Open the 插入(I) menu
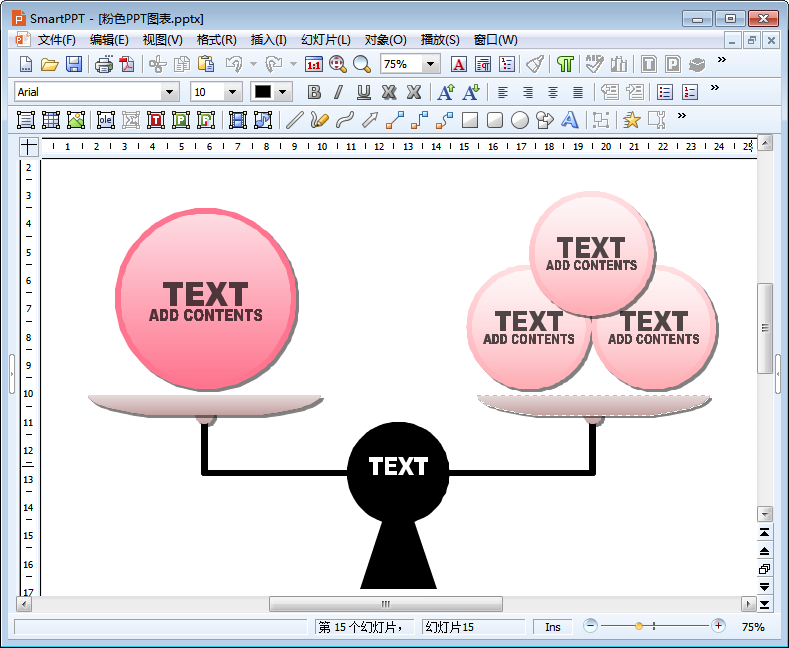The width and height of the screenshot is (789, 648). pyautogui.click(x=268, y=40)
